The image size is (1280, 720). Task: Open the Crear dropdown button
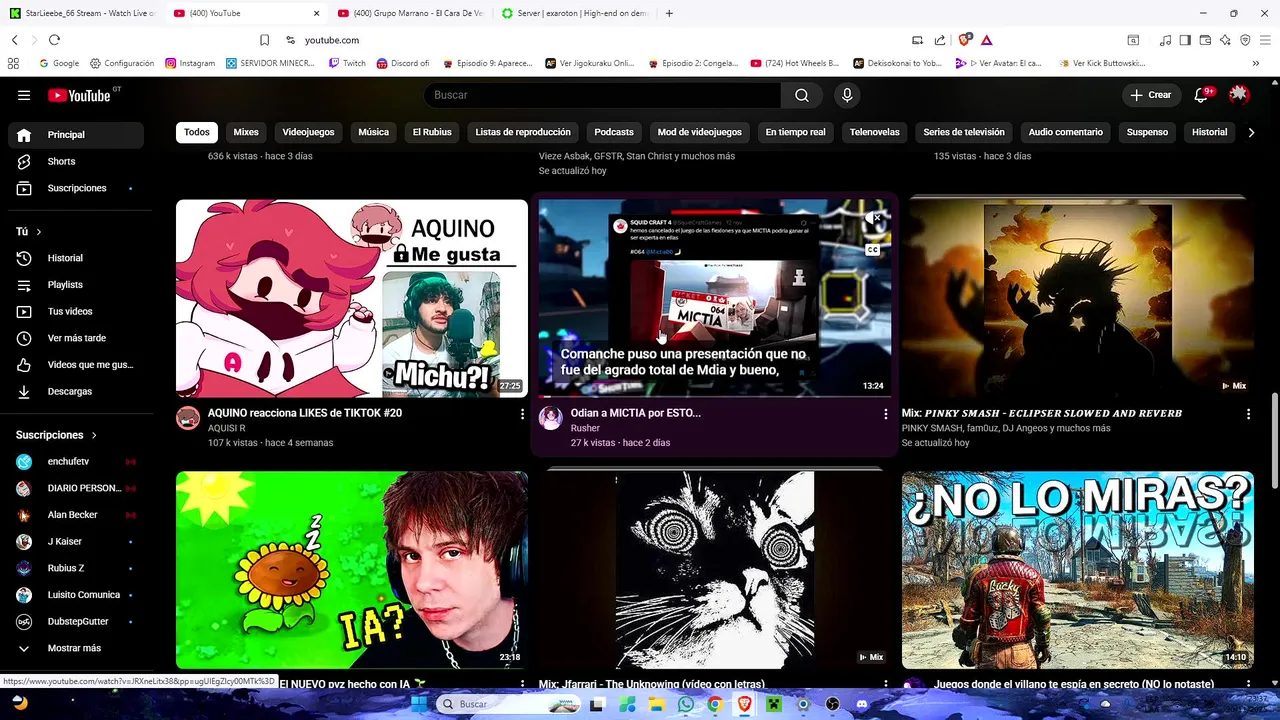pos(1150,95)
